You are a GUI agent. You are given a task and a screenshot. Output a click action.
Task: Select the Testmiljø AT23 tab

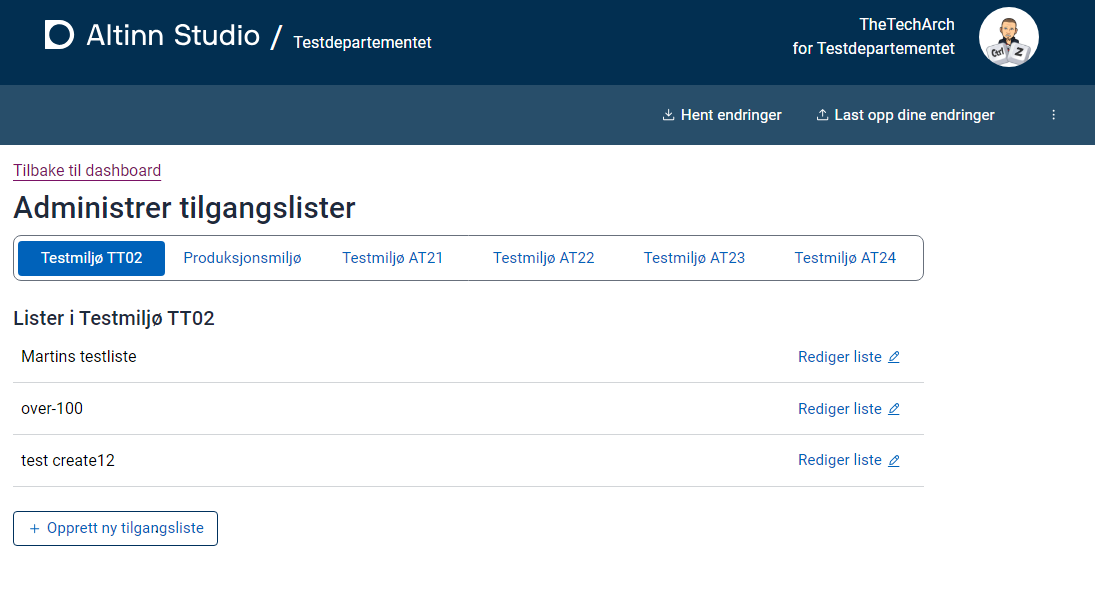(694, 257)
